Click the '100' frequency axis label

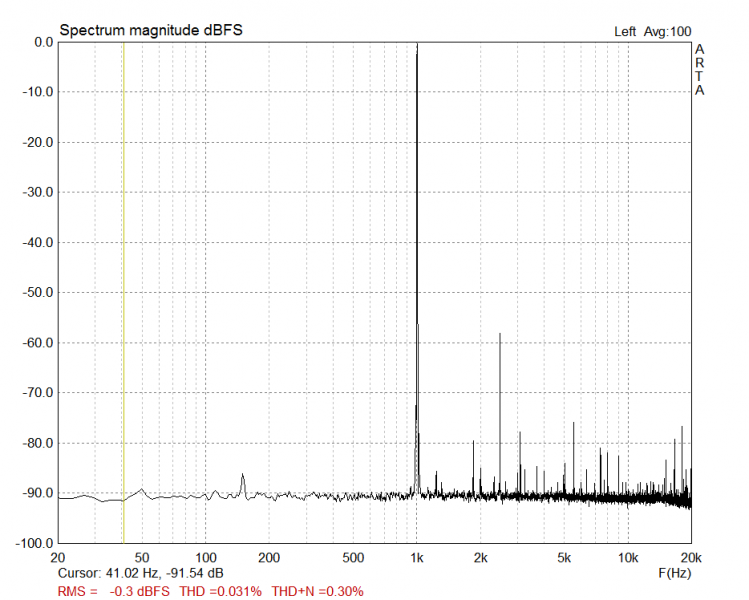click(205, 557)
